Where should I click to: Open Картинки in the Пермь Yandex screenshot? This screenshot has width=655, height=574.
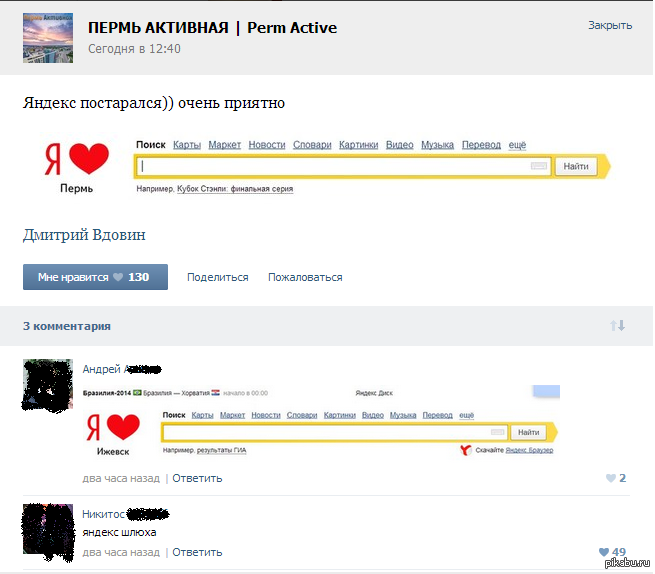pyautogui.click(x=358, y=145)
